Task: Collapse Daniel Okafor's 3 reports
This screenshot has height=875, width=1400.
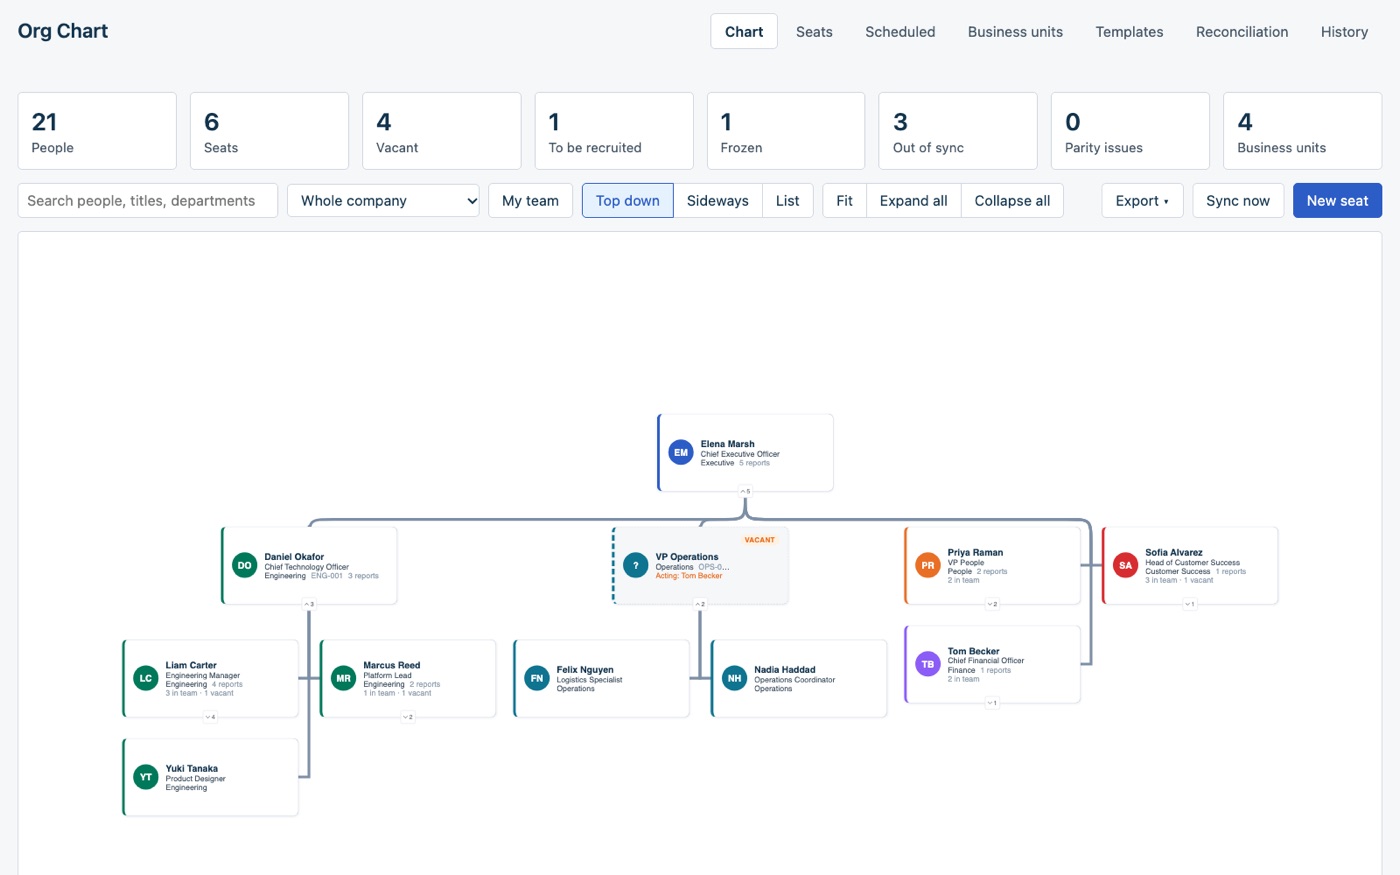Action: (x=309, y=604)
